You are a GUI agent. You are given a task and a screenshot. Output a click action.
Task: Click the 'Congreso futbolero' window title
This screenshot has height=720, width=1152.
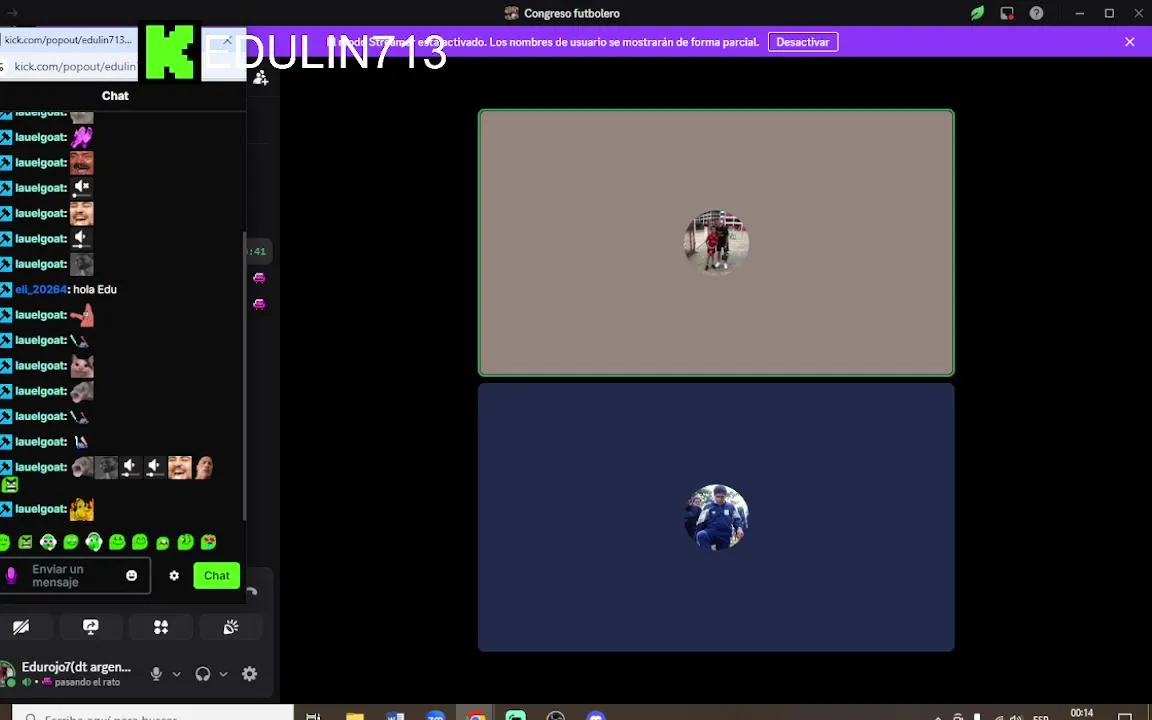pos(572,13)
